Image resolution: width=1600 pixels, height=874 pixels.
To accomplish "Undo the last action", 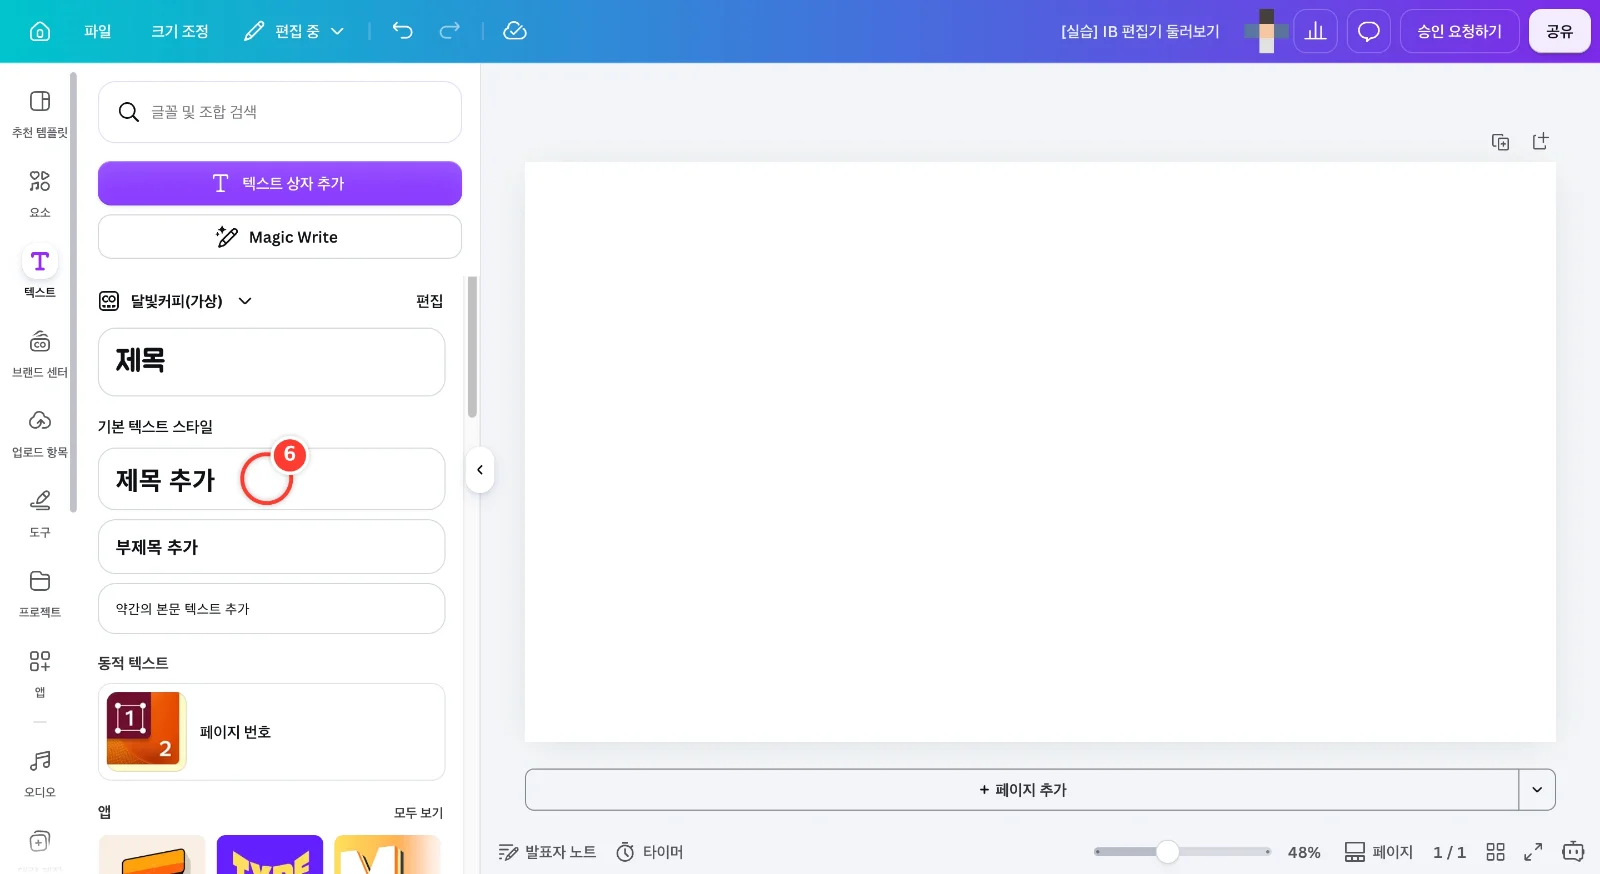I will point(402,31).
